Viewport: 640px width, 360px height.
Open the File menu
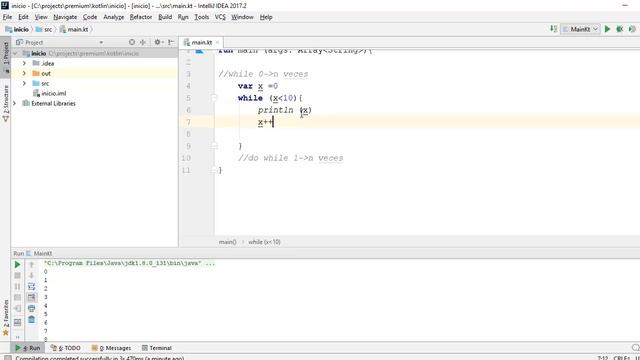(x=7, y=17)
